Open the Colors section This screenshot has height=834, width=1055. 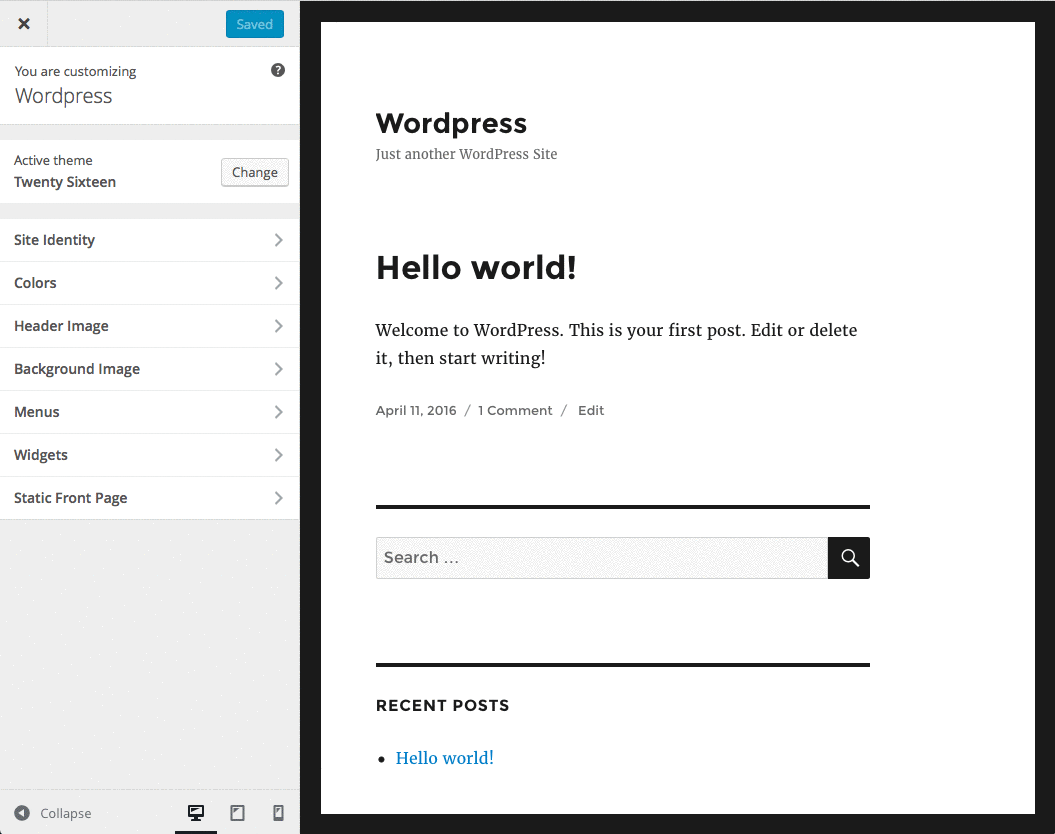(149, 283)
